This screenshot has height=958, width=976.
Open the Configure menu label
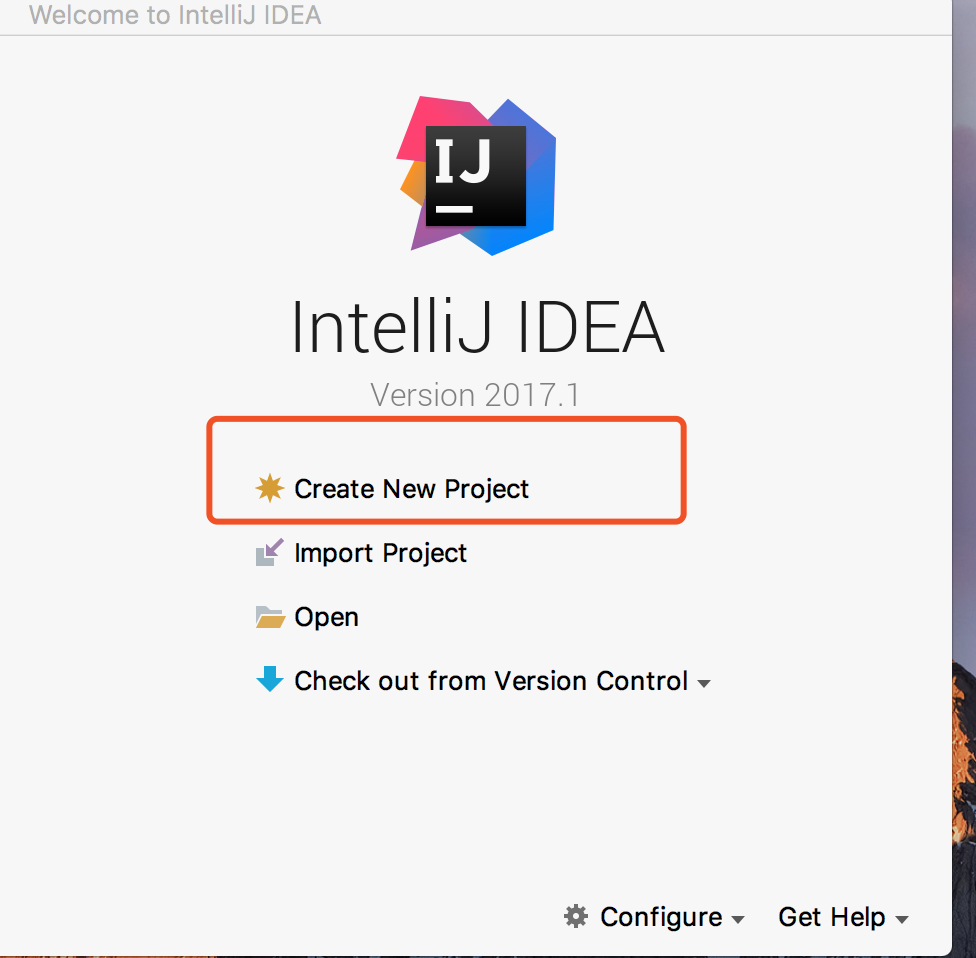(661, 917)
